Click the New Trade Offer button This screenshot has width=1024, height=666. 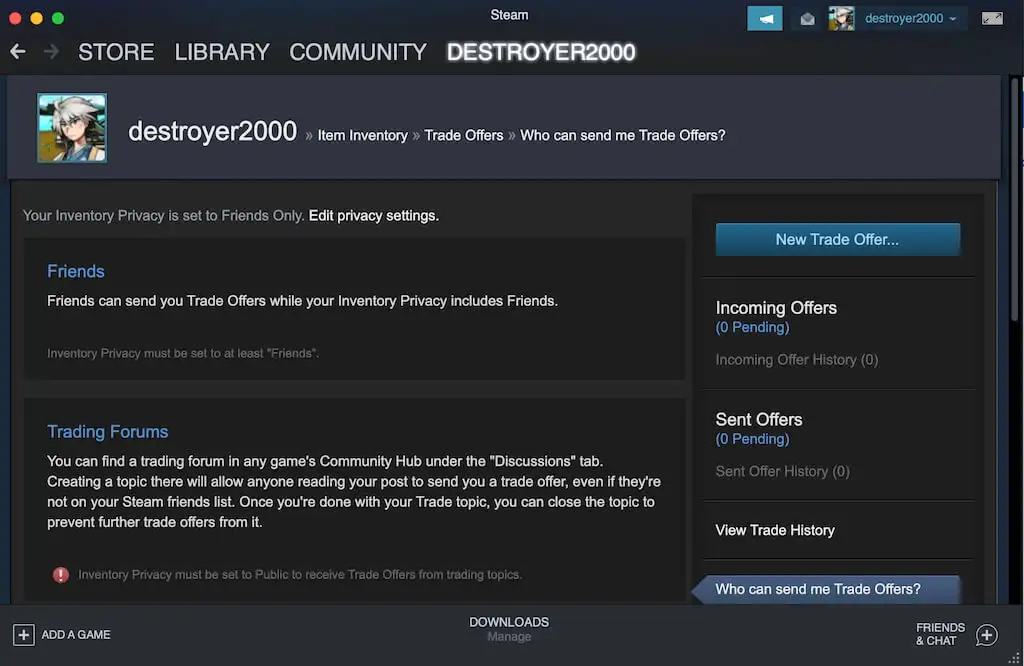tap(838, 240)
